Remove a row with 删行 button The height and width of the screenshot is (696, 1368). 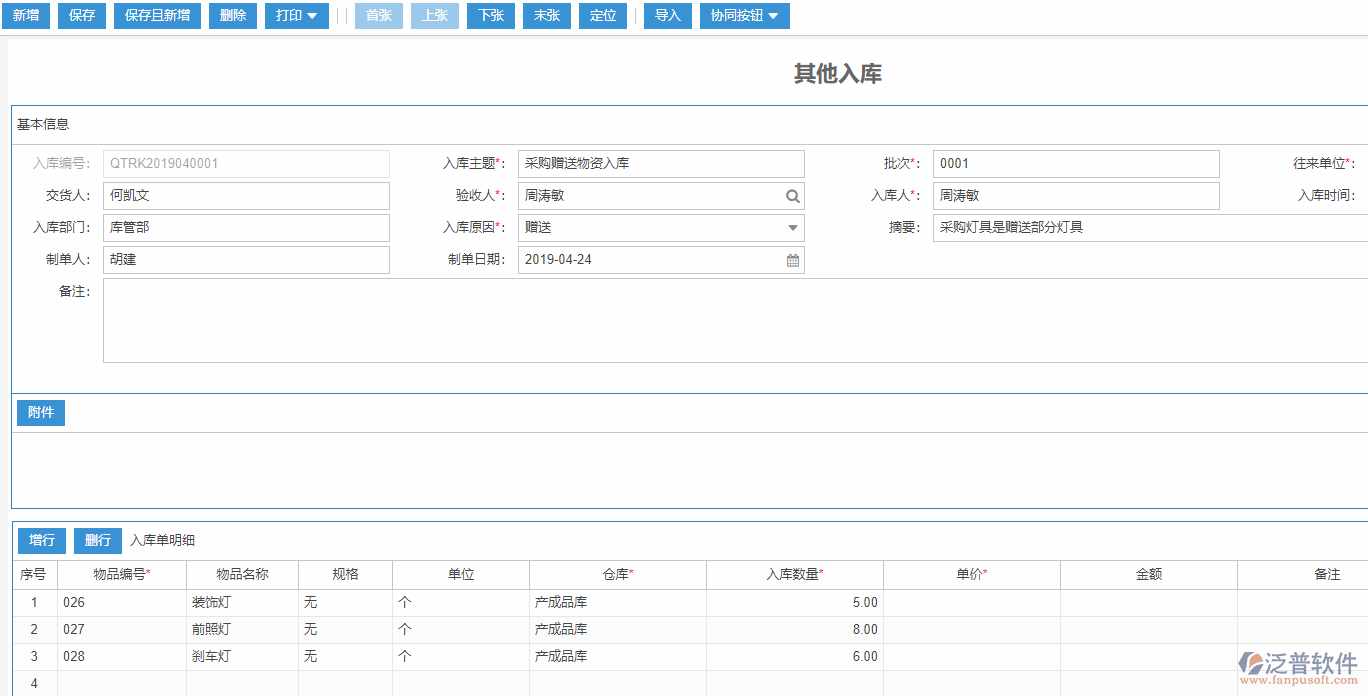tap(97, 541)
